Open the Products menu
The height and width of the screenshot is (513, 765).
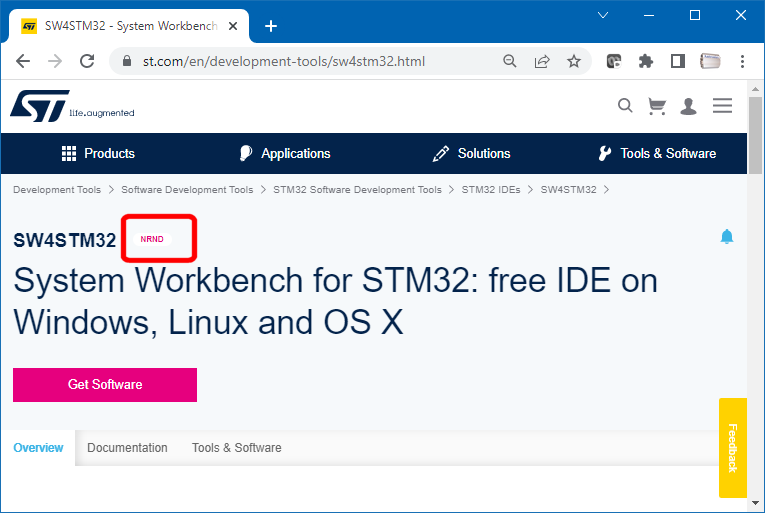click(98, 153)
